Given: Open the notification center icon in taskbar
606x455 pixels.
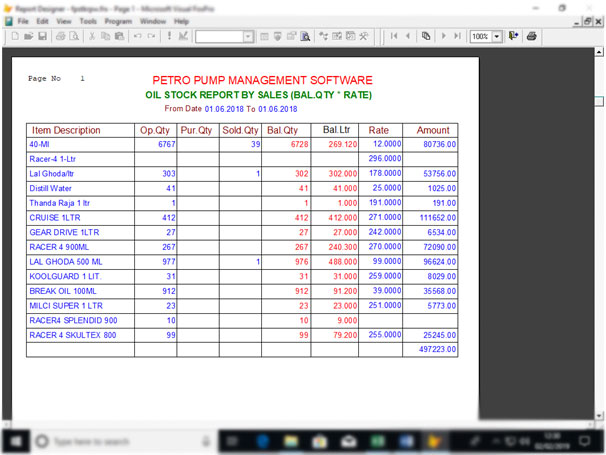Looking at the screenshot, I should tap(585, 441).
